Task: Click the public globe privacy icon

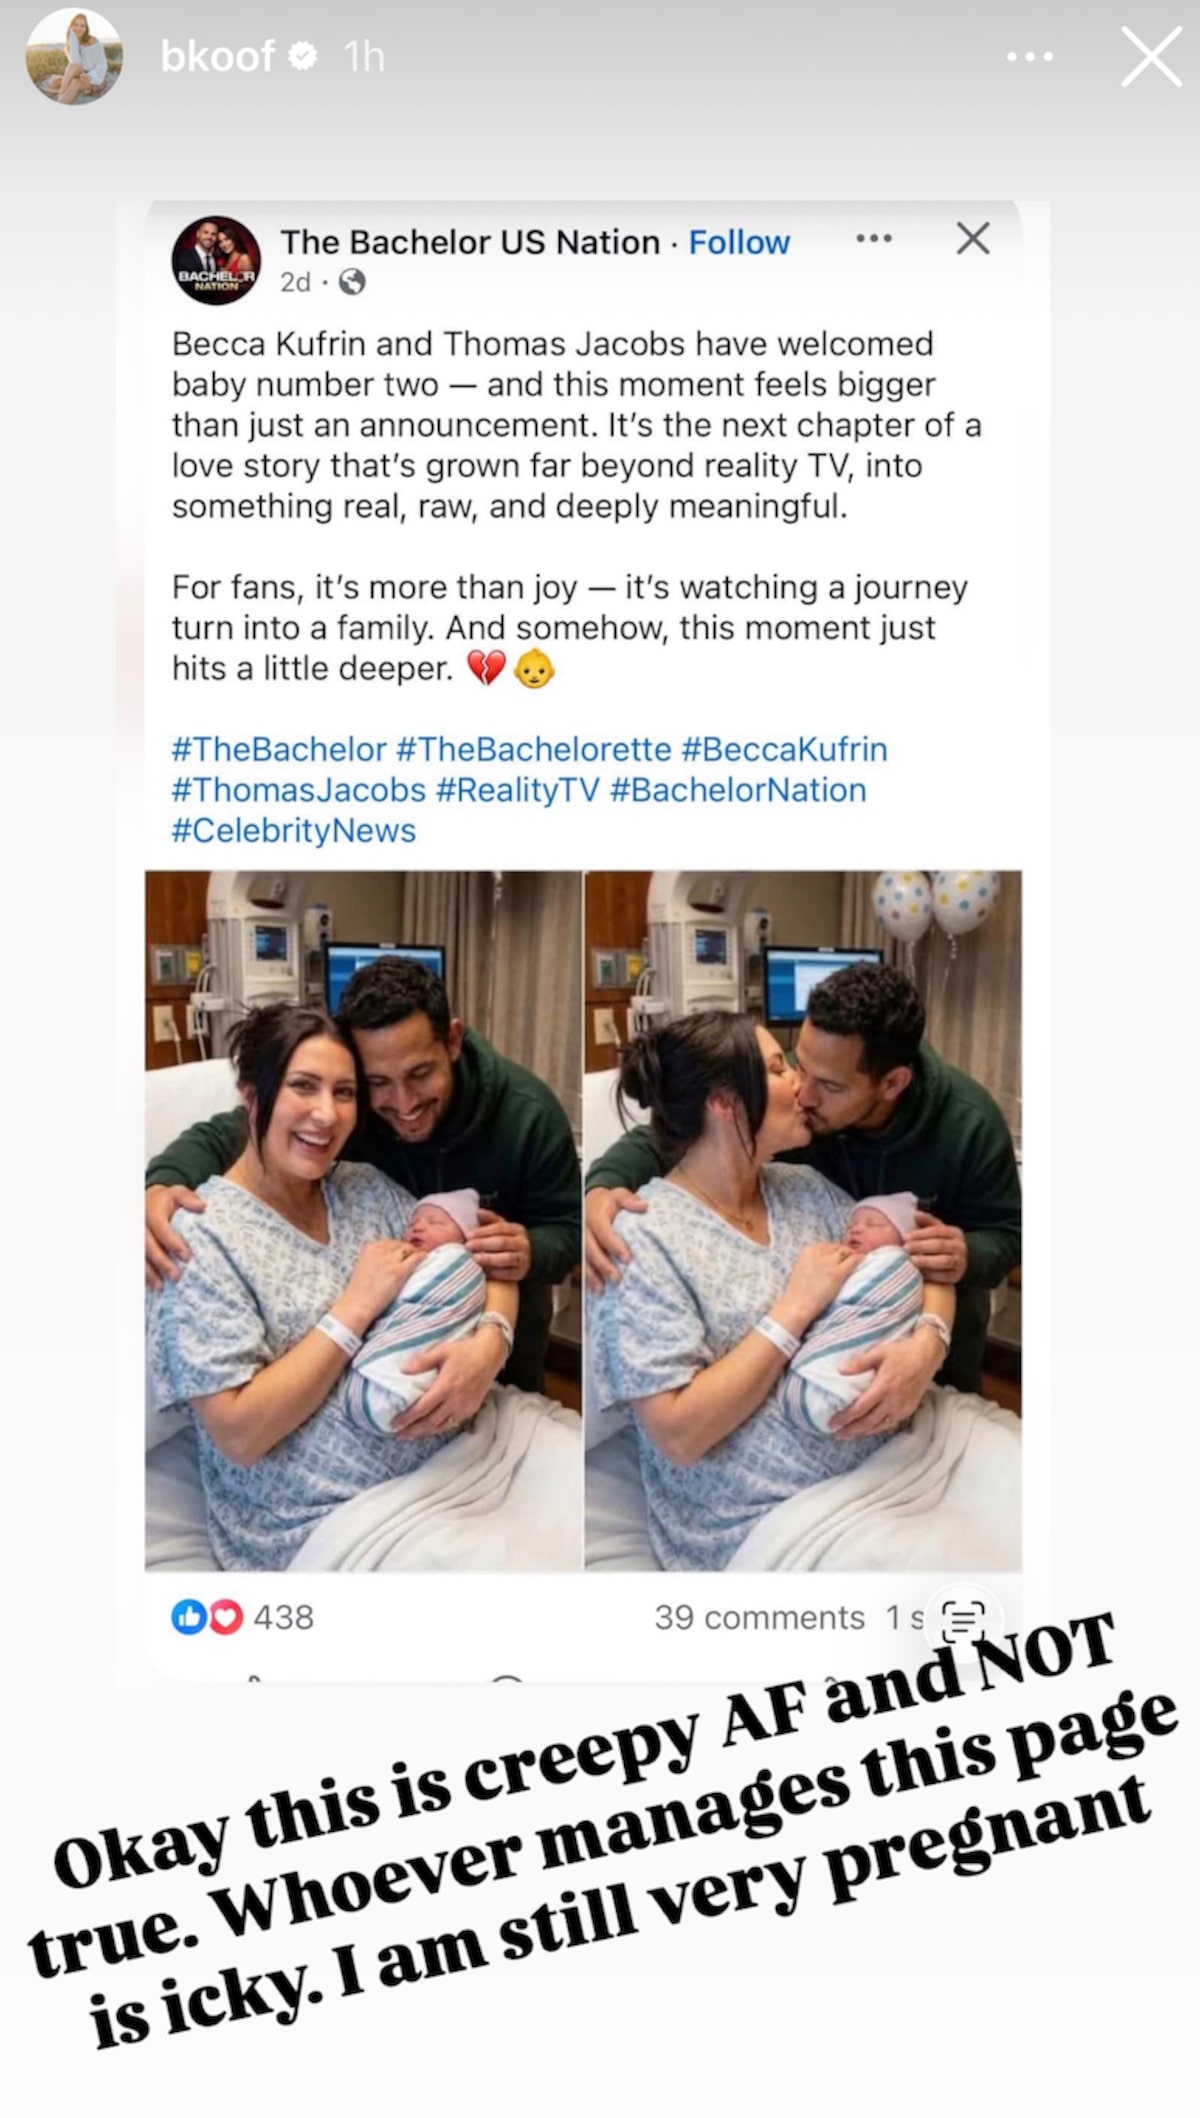Action: coord(352,283)
